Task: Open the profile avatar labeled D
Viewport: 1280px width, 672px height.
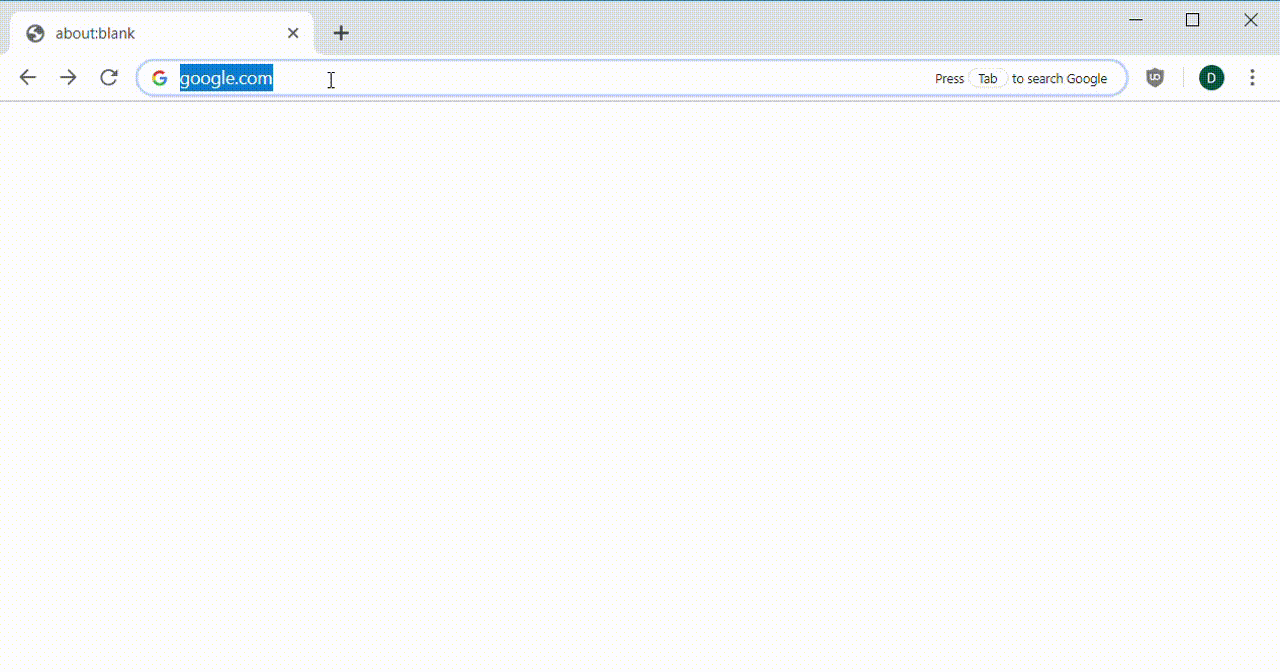Action: [1211, 78]
